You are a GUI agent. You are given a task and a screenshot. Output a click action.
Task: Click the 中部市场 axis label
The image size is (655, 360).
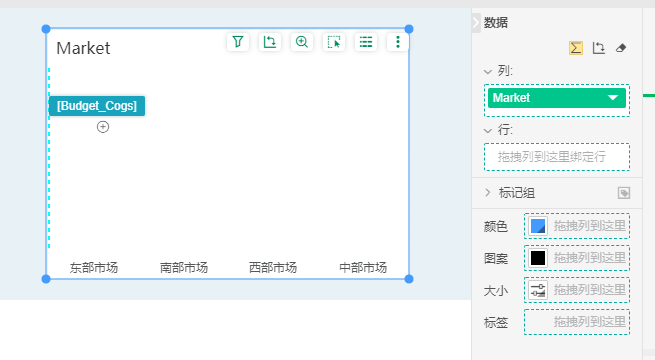(363, 267)
